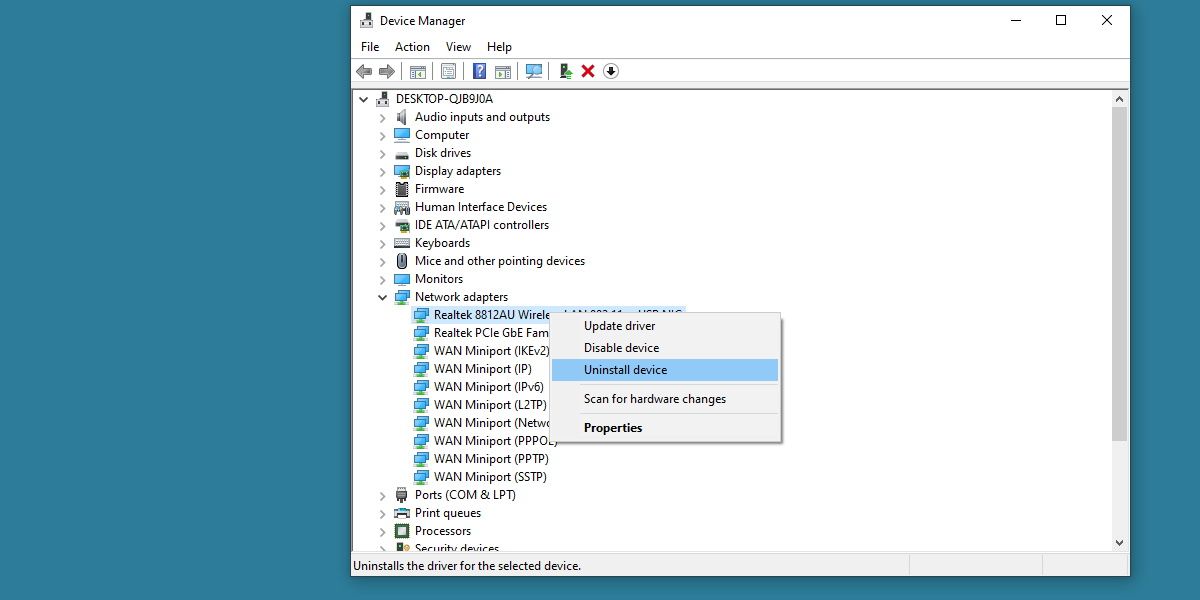The image size is (1200, 600).
Task: Open Properties from the context menu
Action: point(613,428)
